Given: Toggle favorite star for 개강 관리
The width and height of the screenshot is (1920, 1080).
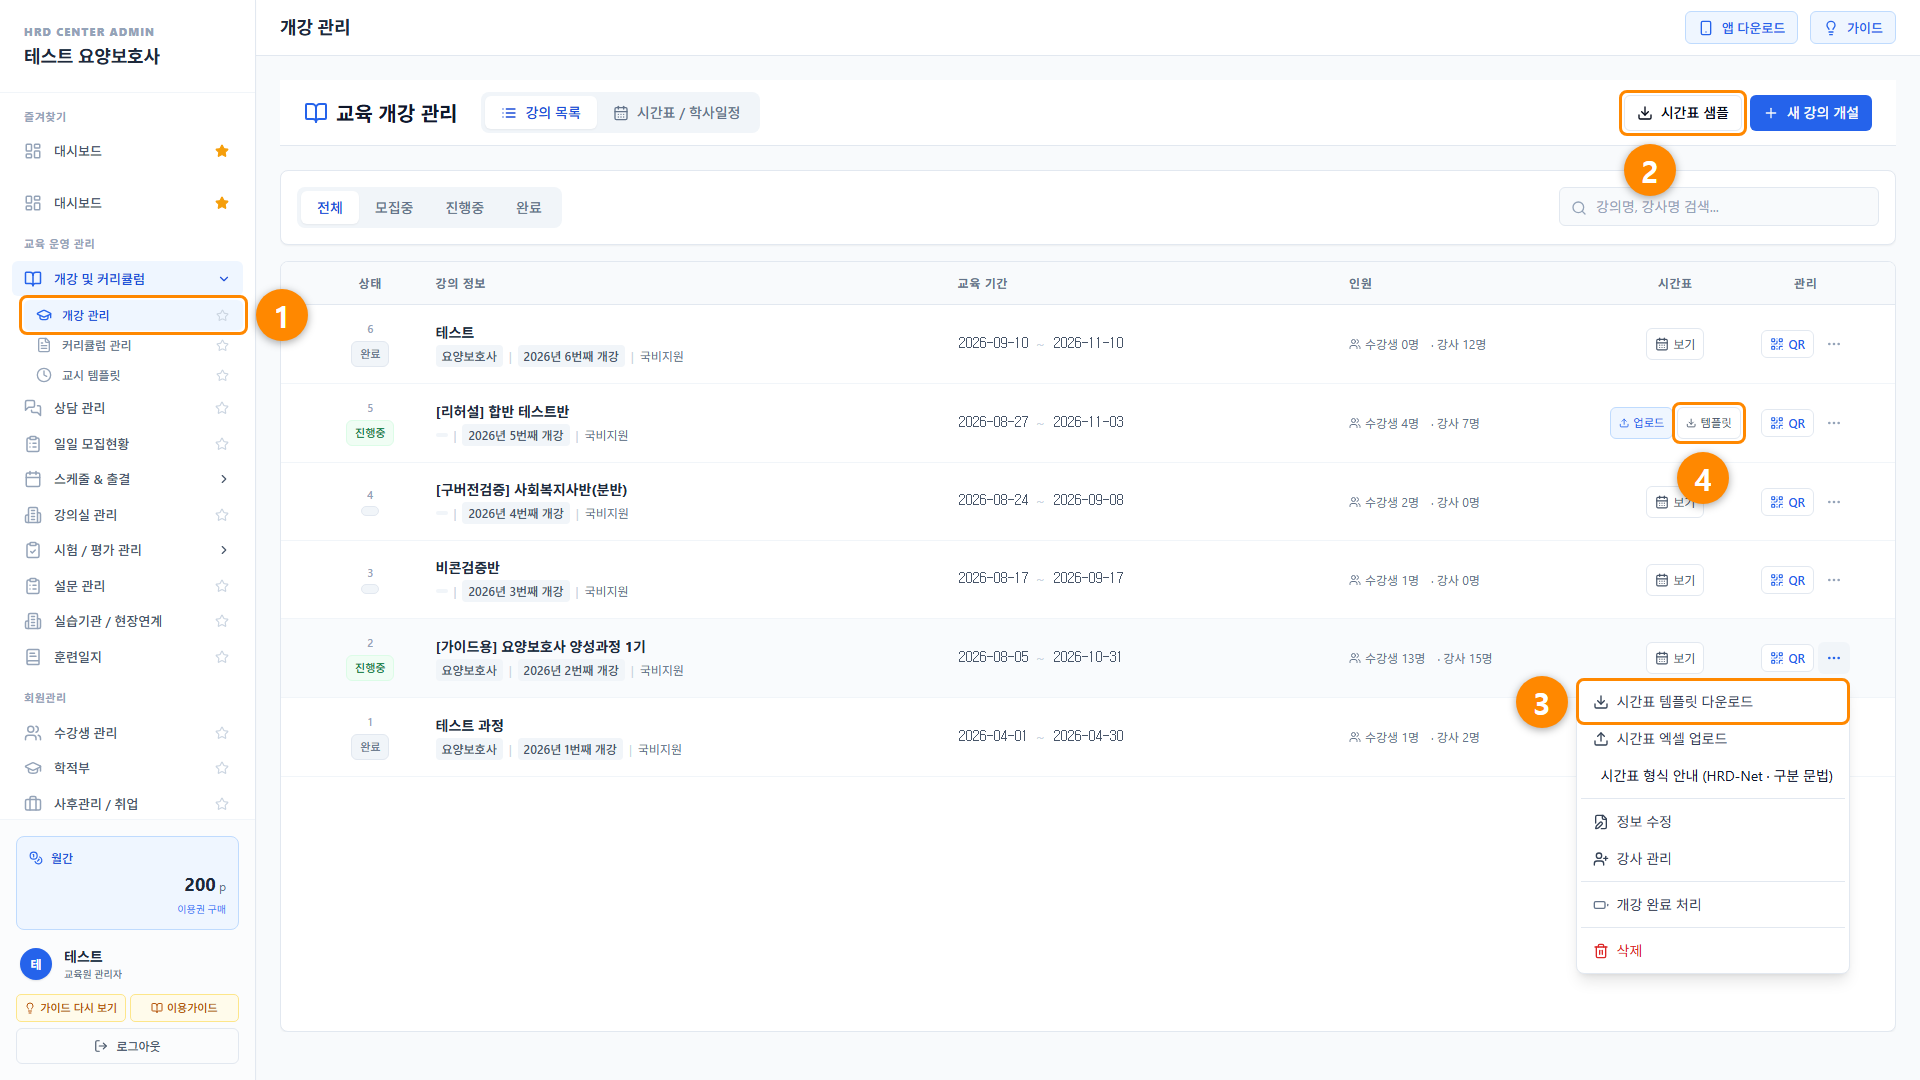Looking at the screenshot, I should tap(222, 315).
